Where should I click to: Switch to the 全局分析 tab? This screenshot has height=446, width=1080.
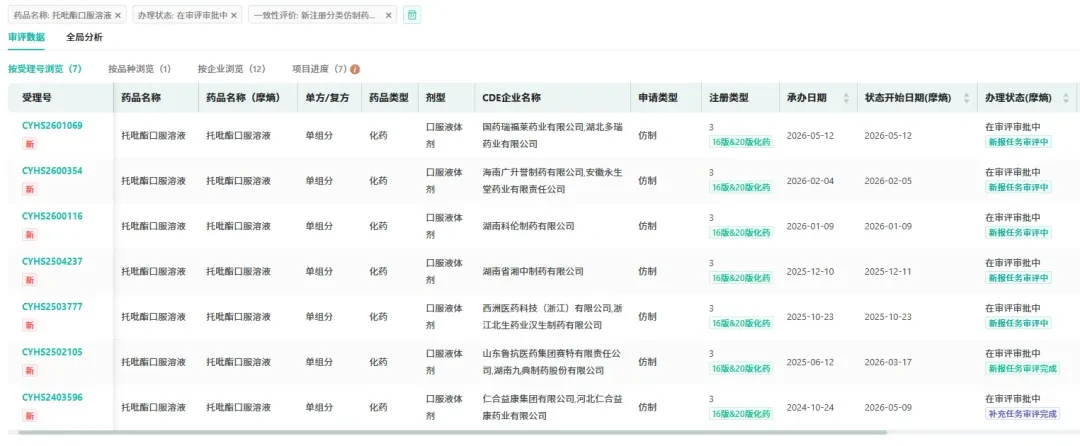(85, 37)
